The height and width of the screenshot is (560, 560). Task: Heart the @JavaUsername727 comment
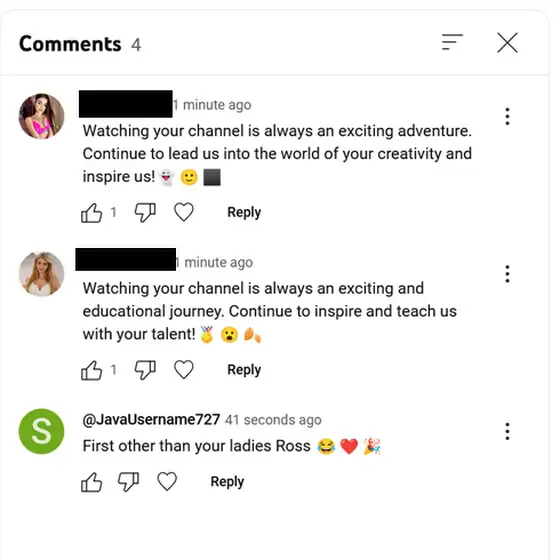[167, 481]
